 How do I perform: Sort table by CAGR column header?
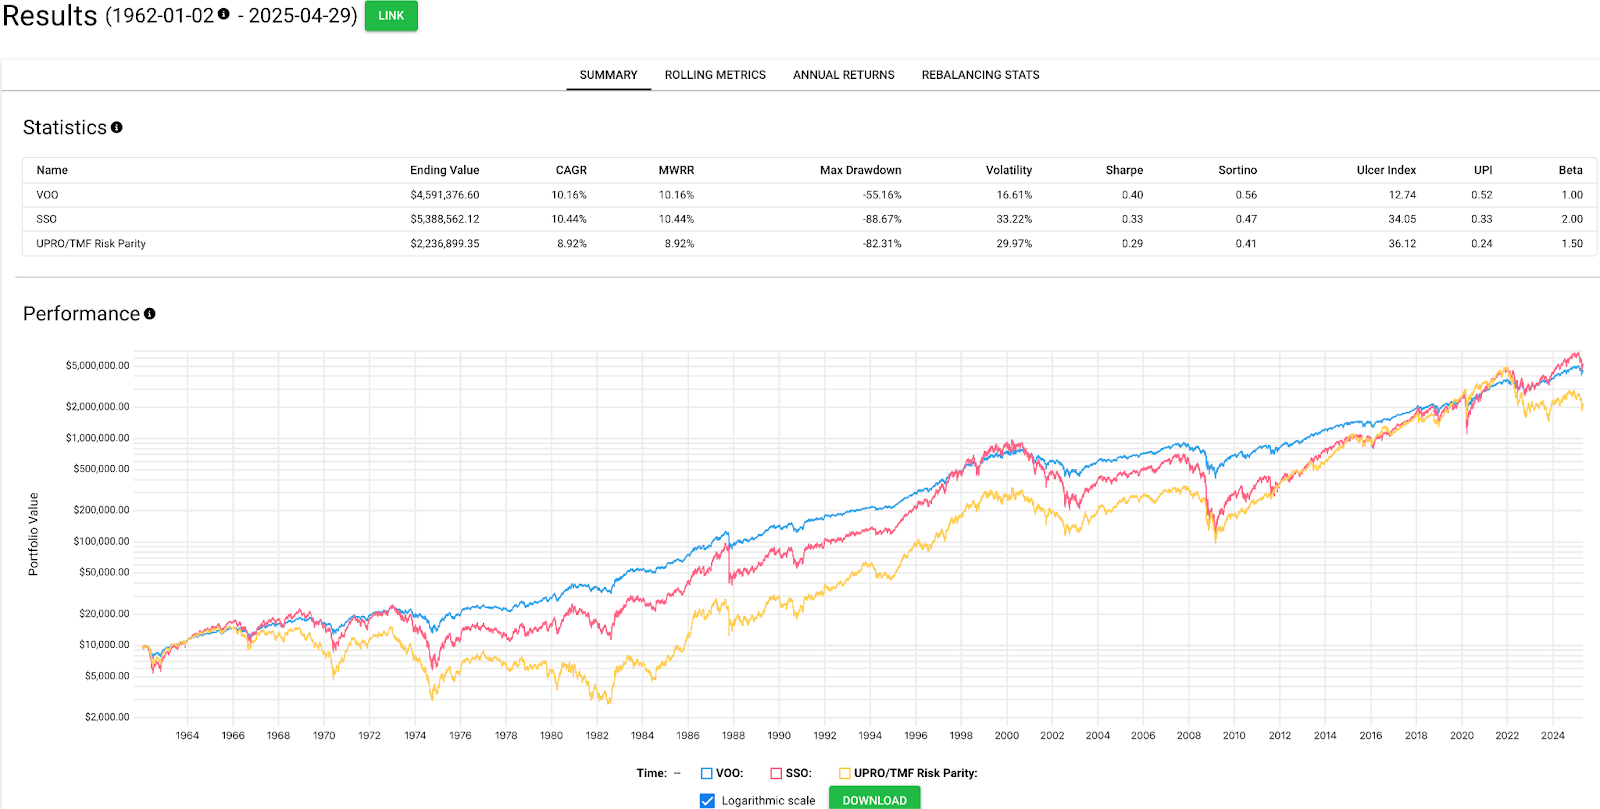click(571, 170)
